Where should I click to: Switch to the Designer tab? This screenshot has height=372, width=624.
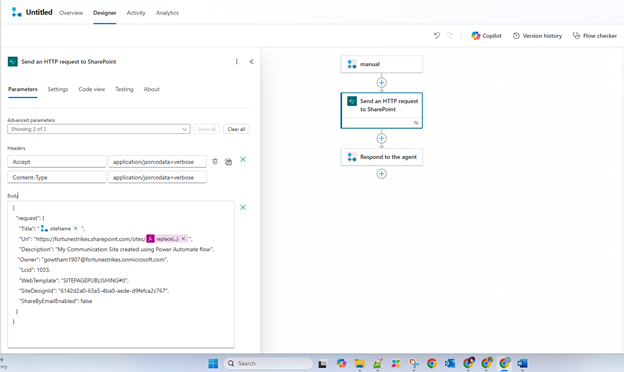(x=105, y=13)
